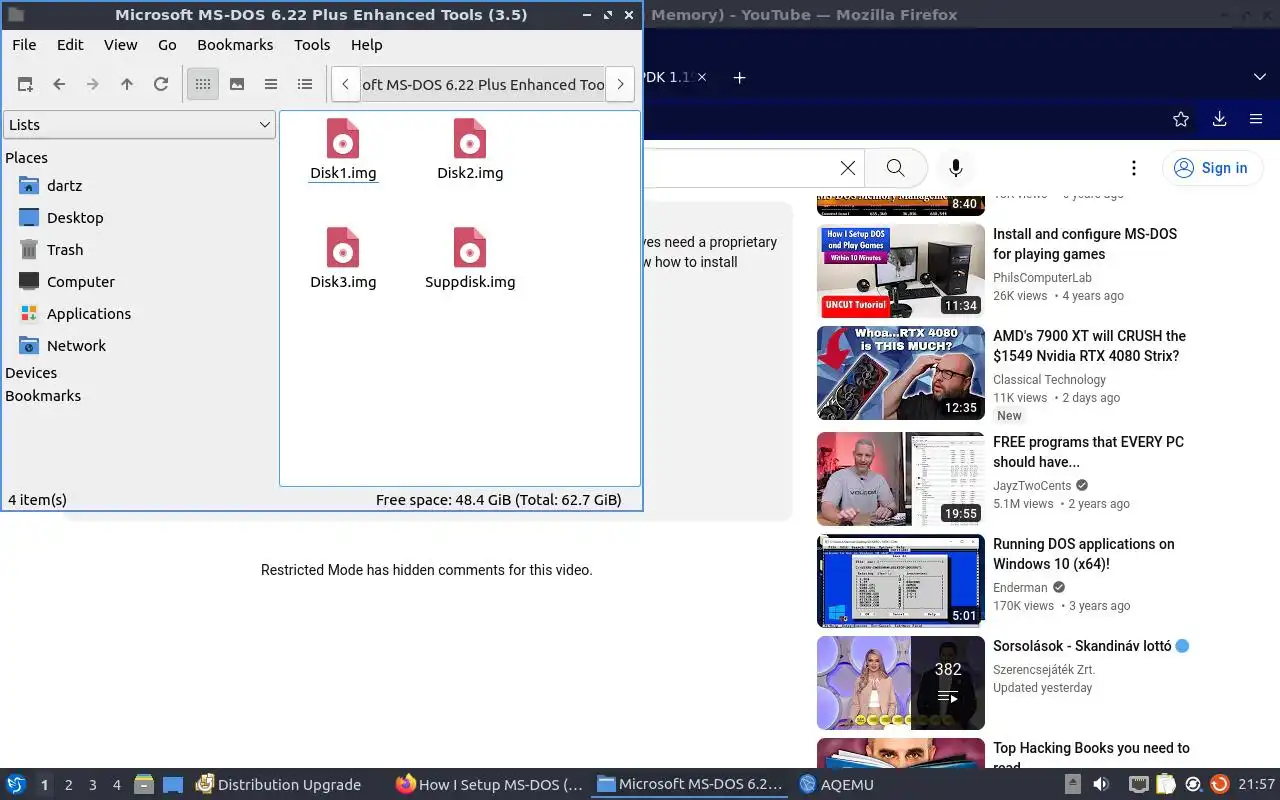
Task: Open YouTube settings three-dot menu
Action: pyautogui.click(x=1133, y=168)
